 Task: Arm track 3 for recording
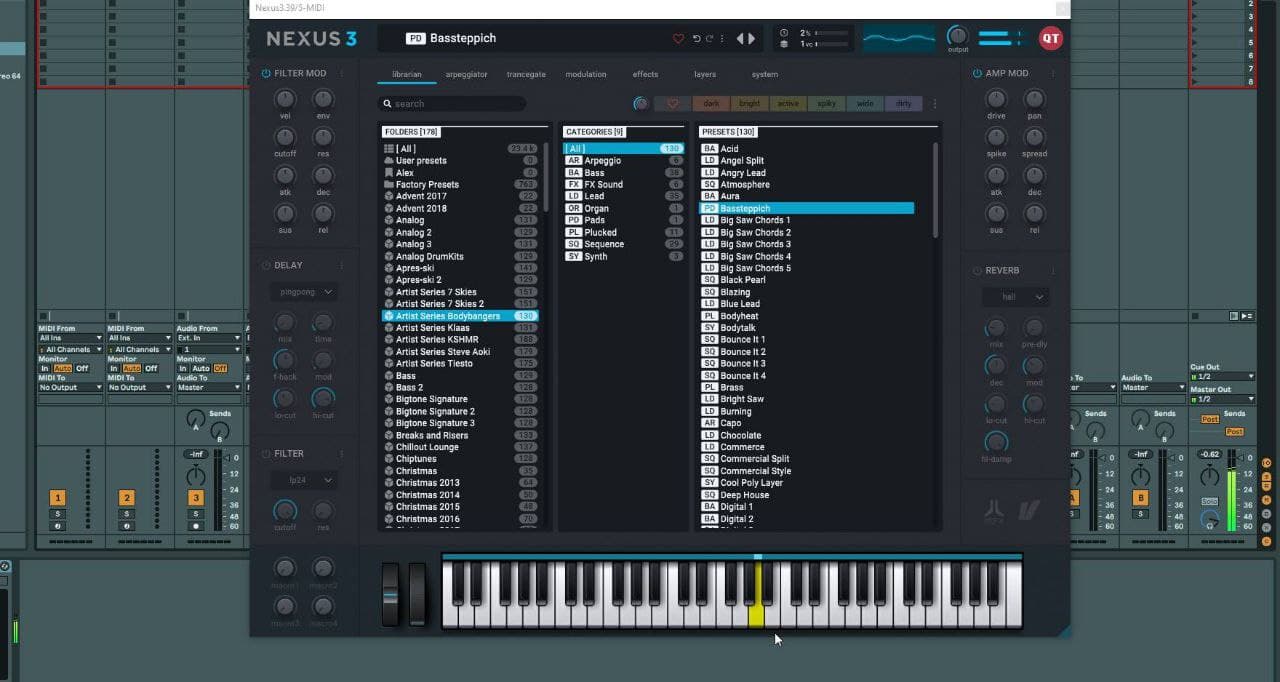pos(196,525)
